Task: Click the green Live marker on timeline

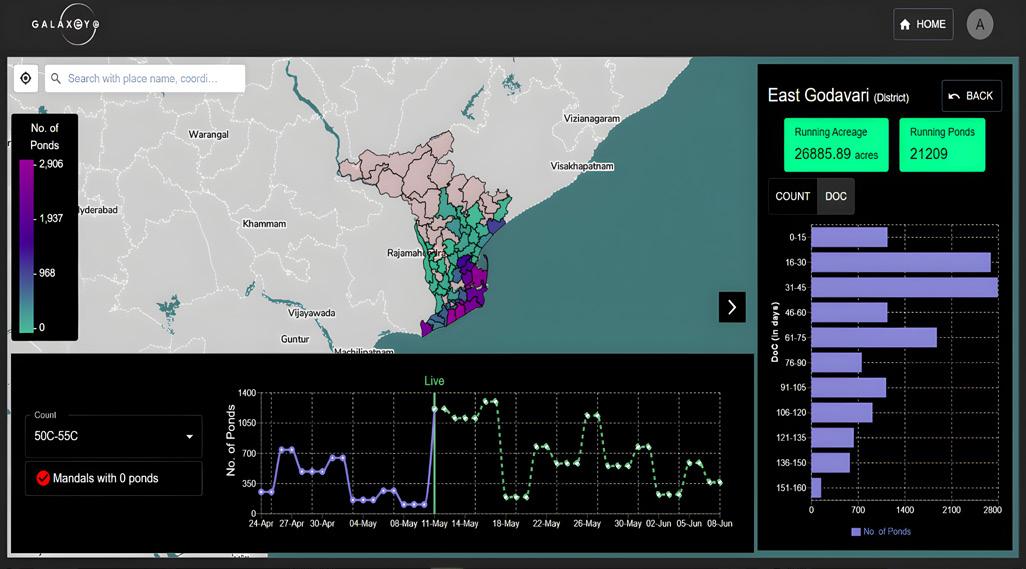Action: [434, 381]
